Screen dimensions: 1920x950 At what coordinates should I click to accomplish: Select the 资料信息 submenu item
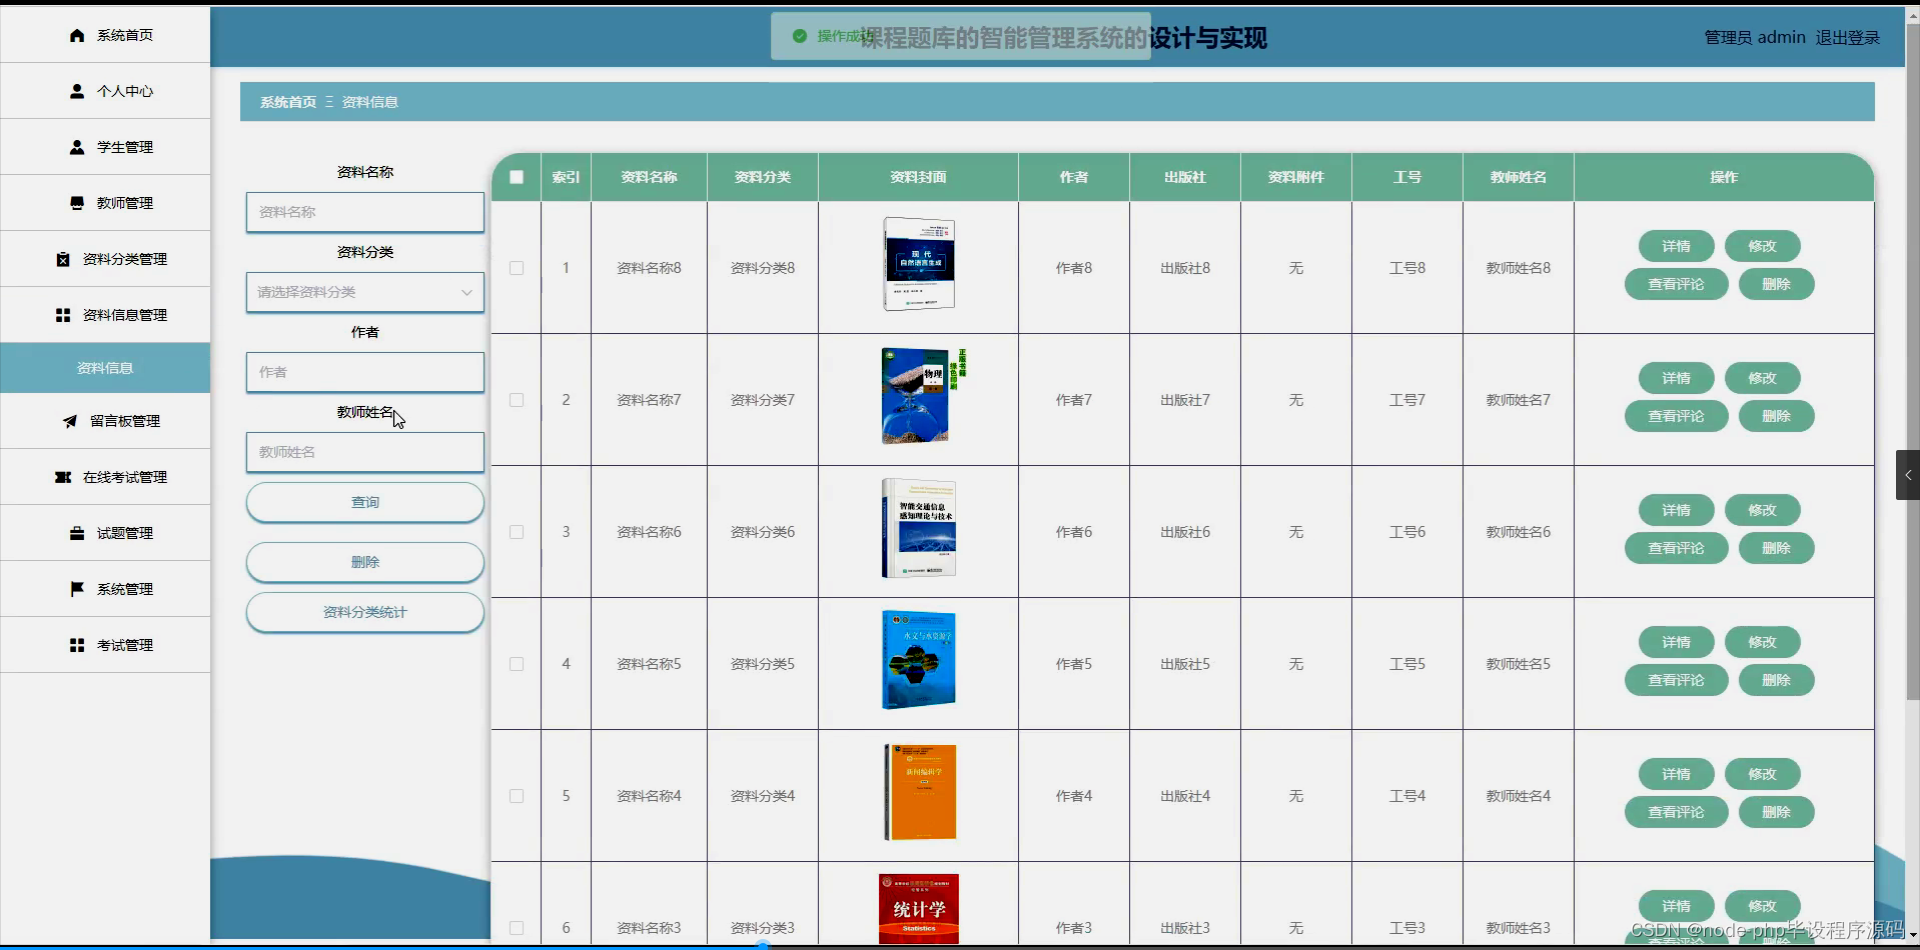click(104, 367)
